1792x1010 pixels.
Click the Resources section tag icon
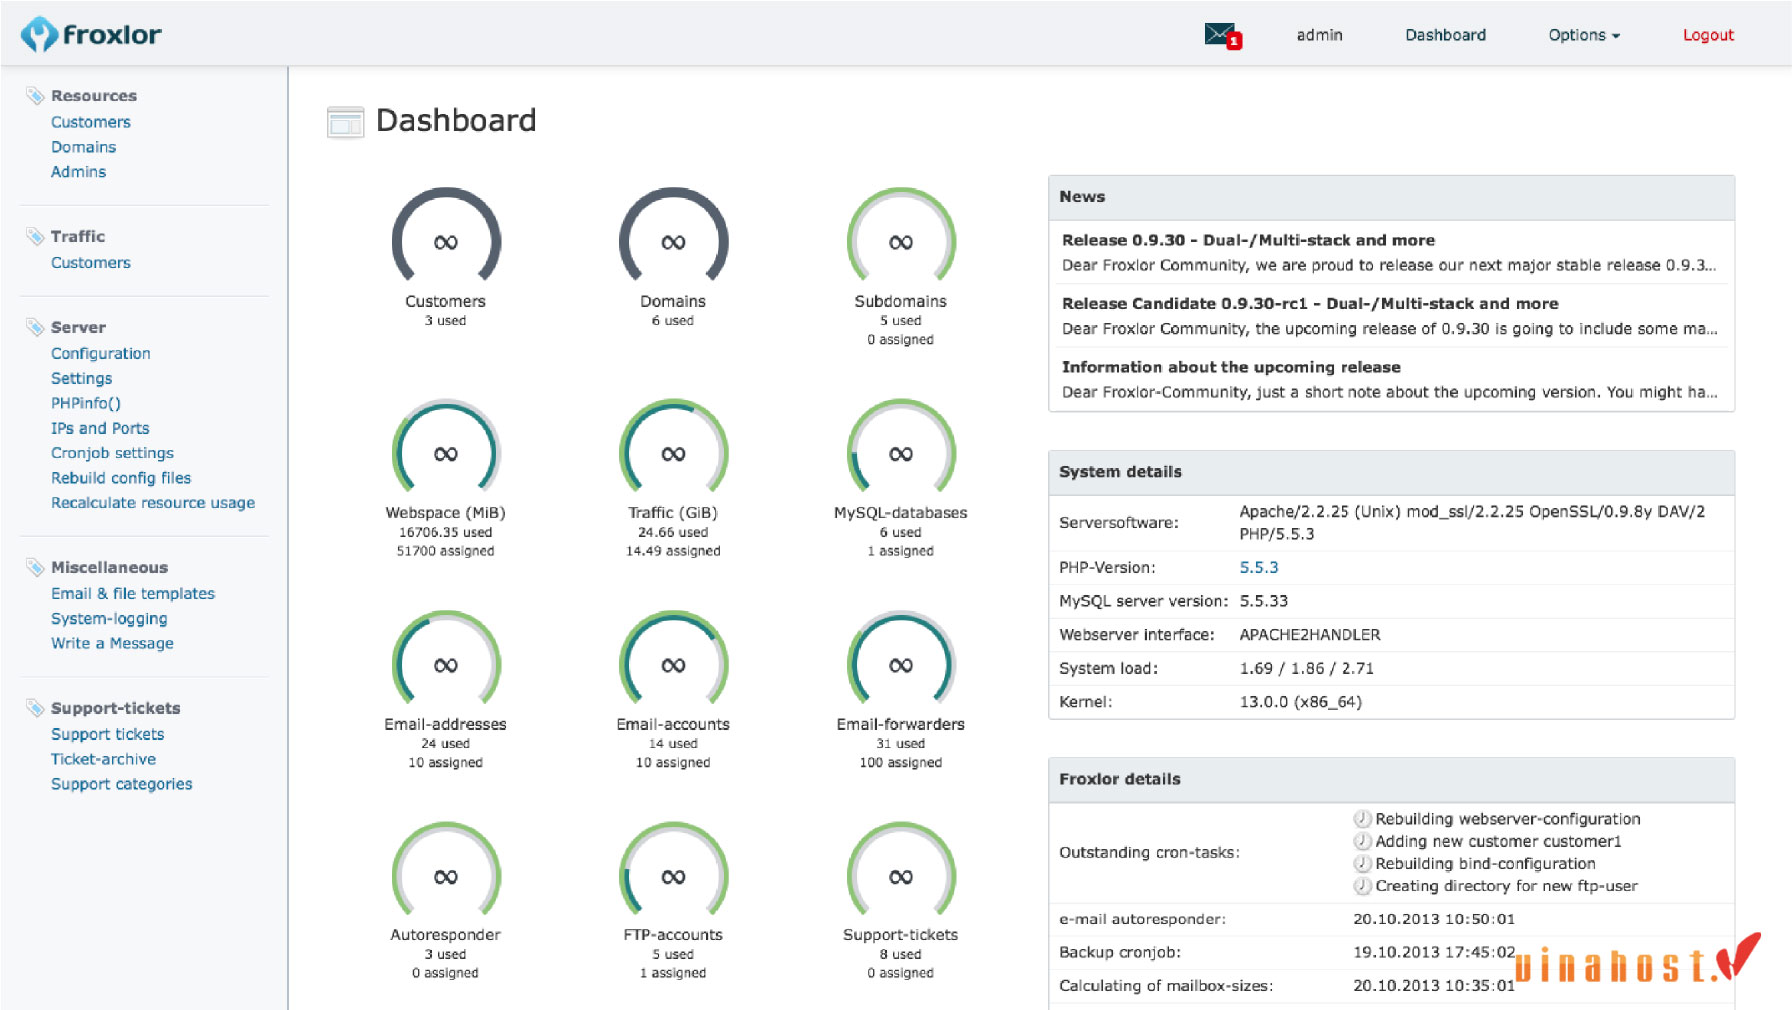click(x=35, y=96)
